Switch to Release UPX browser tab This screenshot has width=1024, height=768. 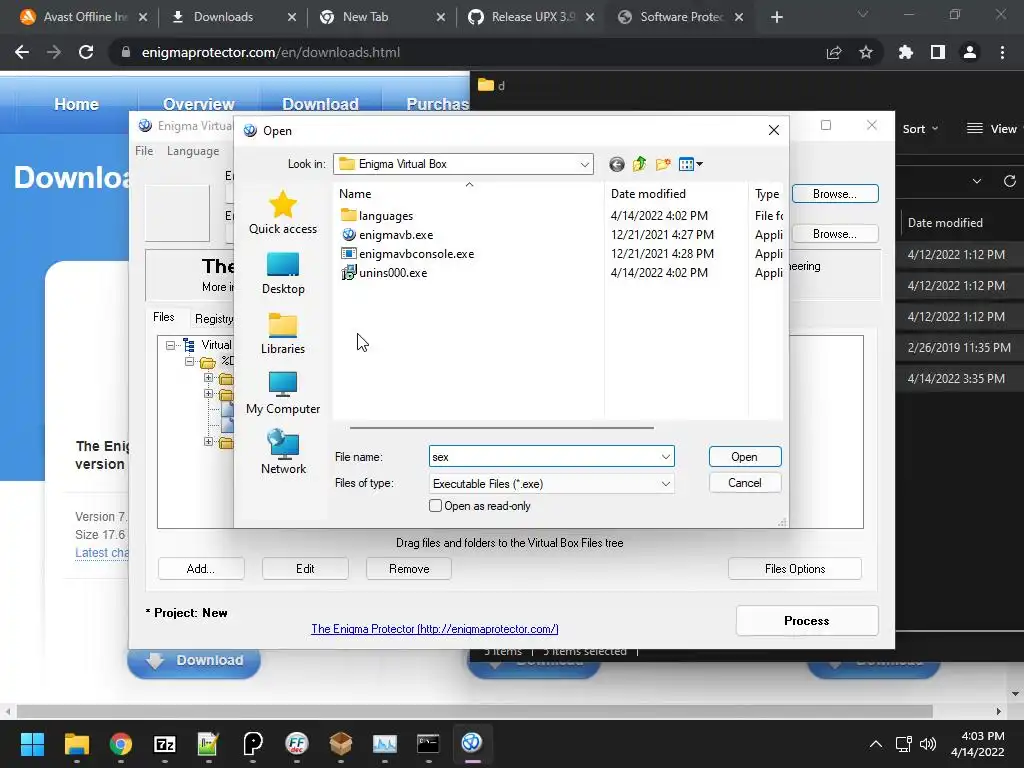pos(530,17)
